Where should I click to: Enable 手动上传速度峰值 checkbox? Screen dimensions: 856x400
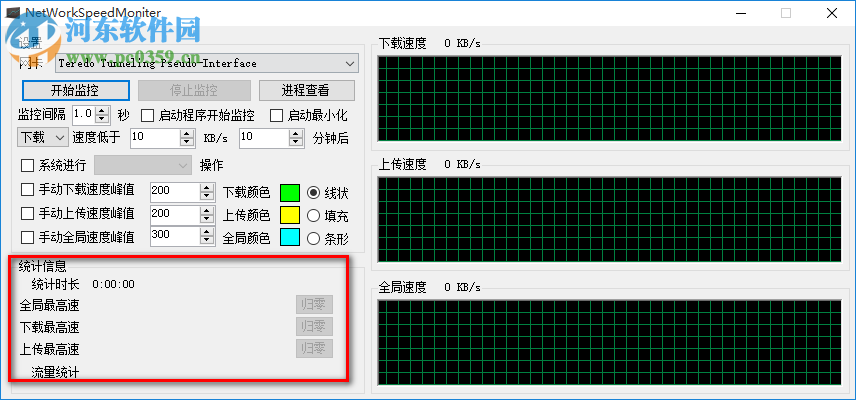coord(27,213)
